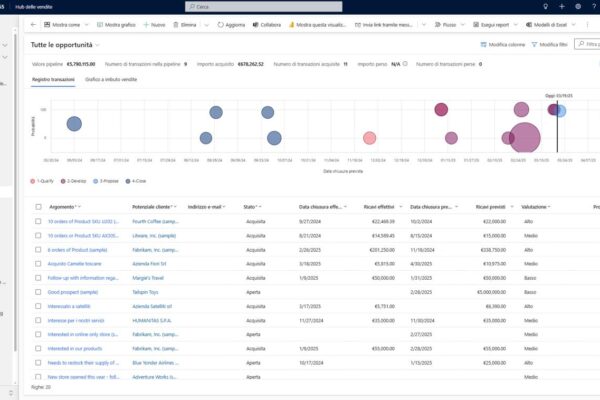Tick the select-all checkbox in the table header

(x=38, y=207)
